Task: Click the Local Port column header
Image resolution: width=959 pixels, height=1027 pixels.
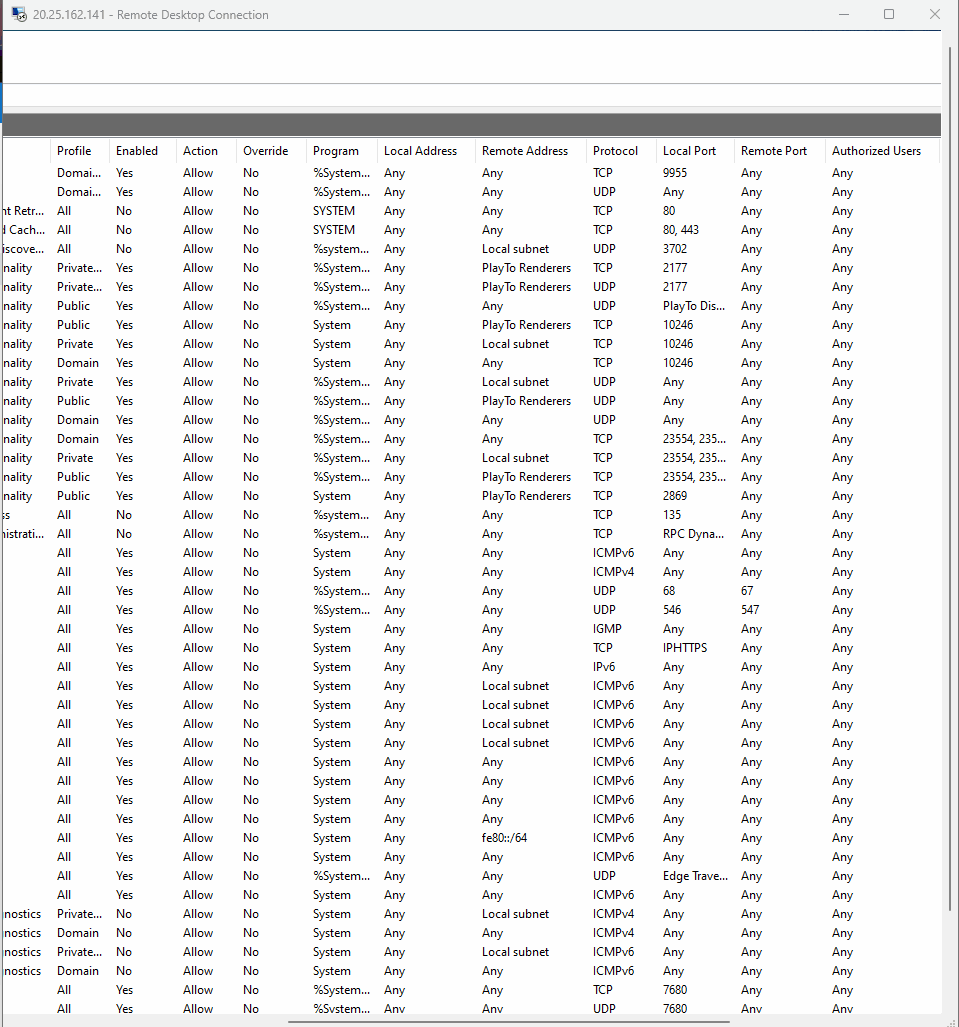Action: pos(689,151)
